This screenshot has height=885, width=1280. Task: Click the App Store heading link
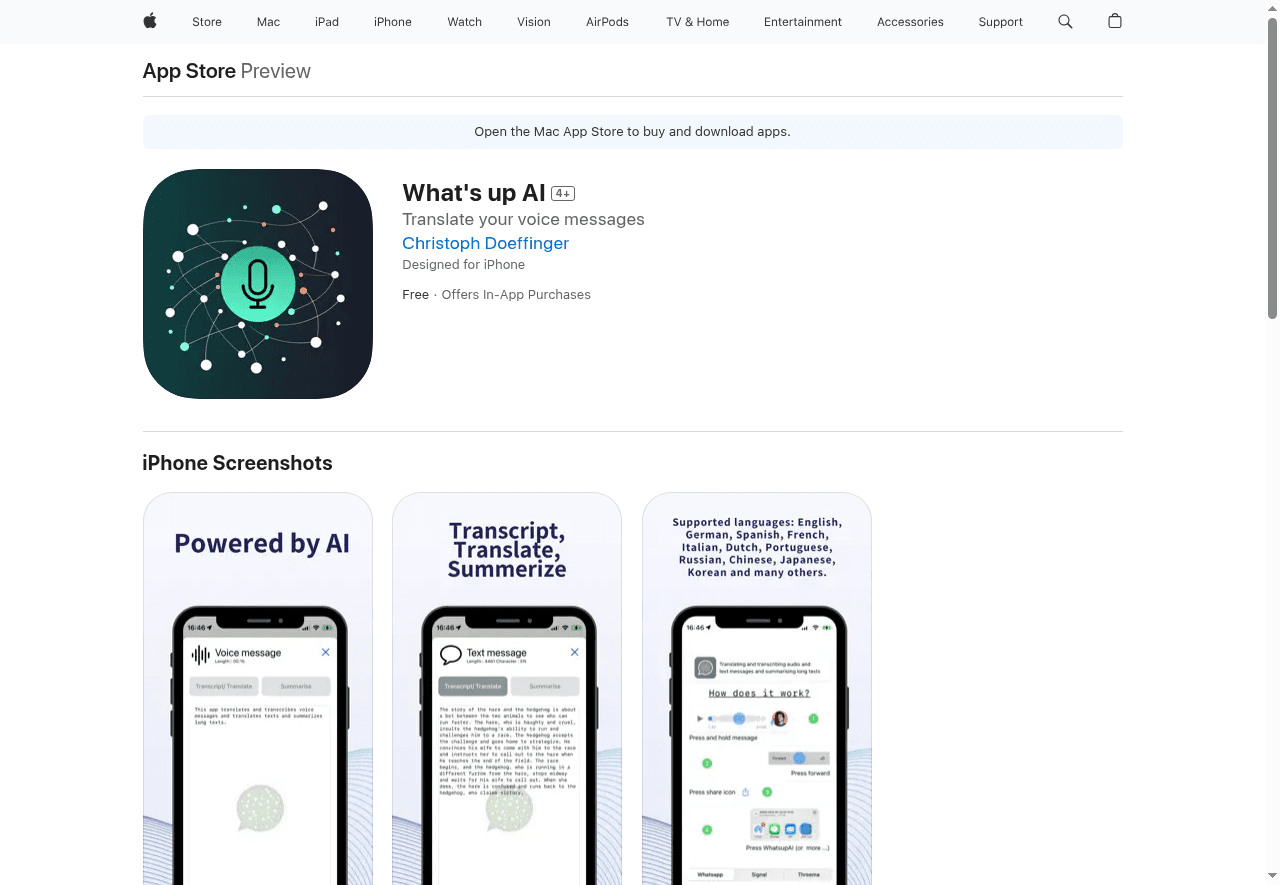coord(189,71)
